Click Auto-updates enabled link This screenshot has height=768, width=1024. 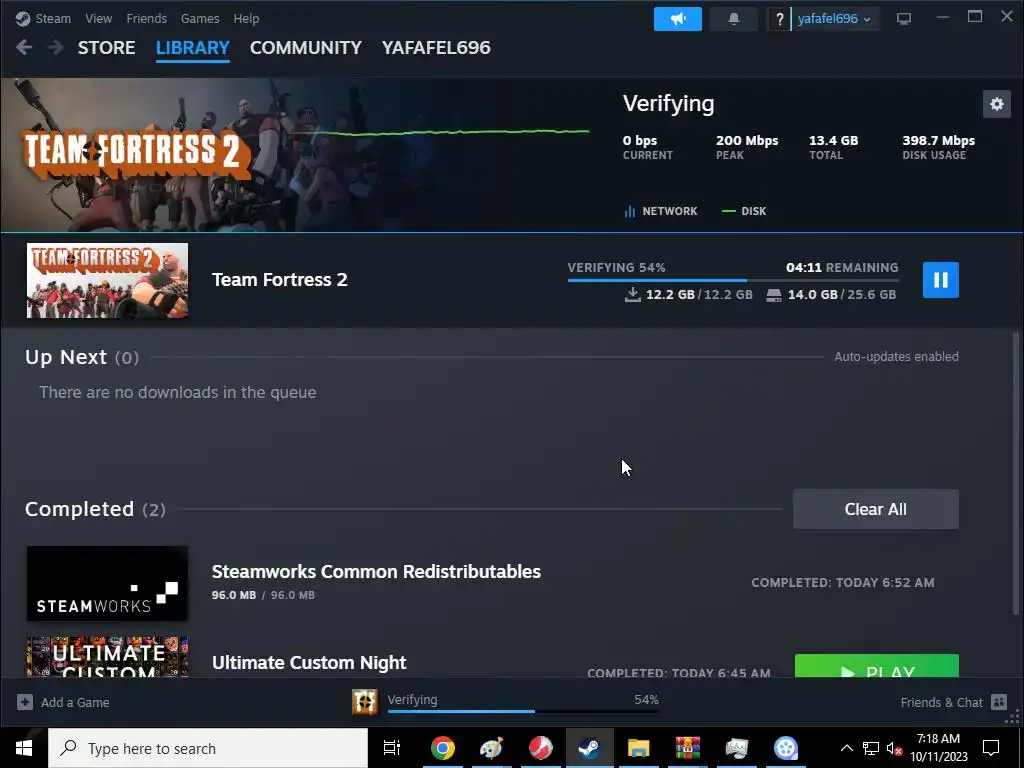coord(896,357)
